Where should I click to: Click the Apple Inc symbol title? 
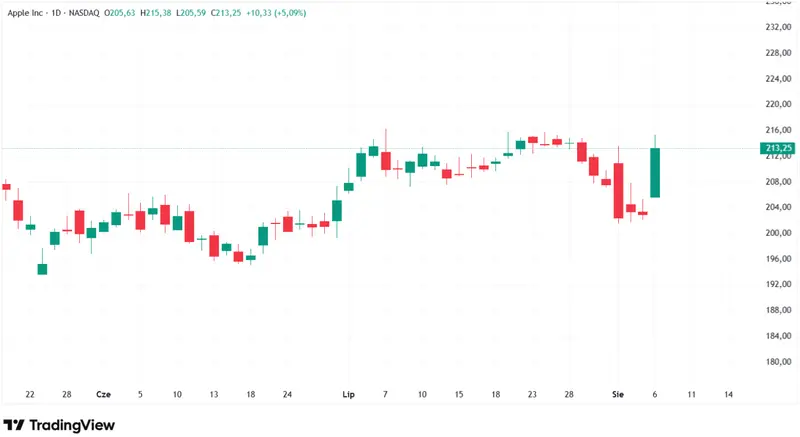[25, 13]
